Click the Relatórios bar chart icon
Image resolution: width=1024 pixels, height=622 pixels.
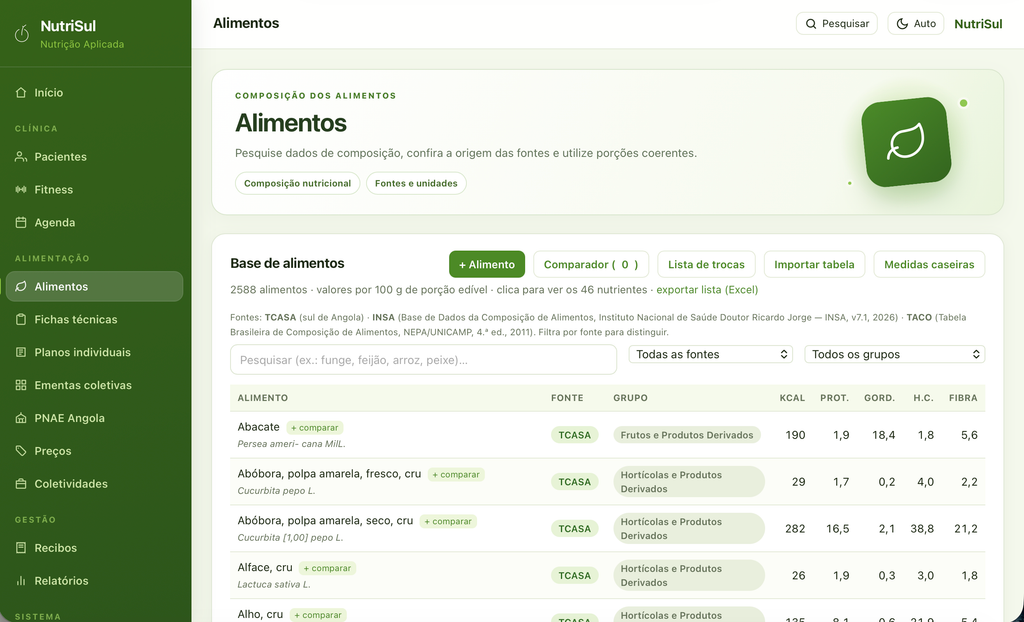(21, 581)
